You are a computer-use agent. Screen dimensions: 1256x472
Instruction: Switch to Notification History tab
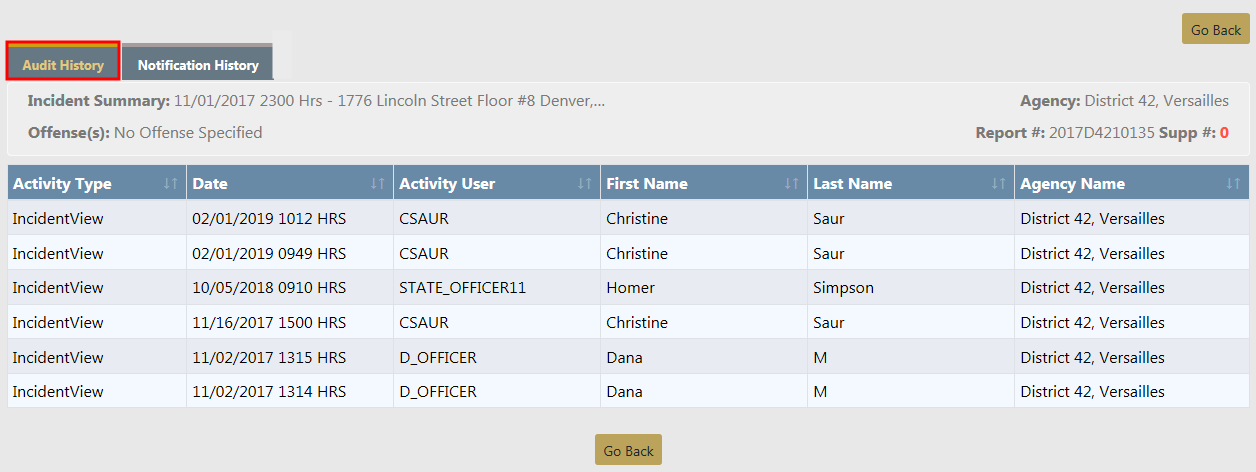[198, 65]
